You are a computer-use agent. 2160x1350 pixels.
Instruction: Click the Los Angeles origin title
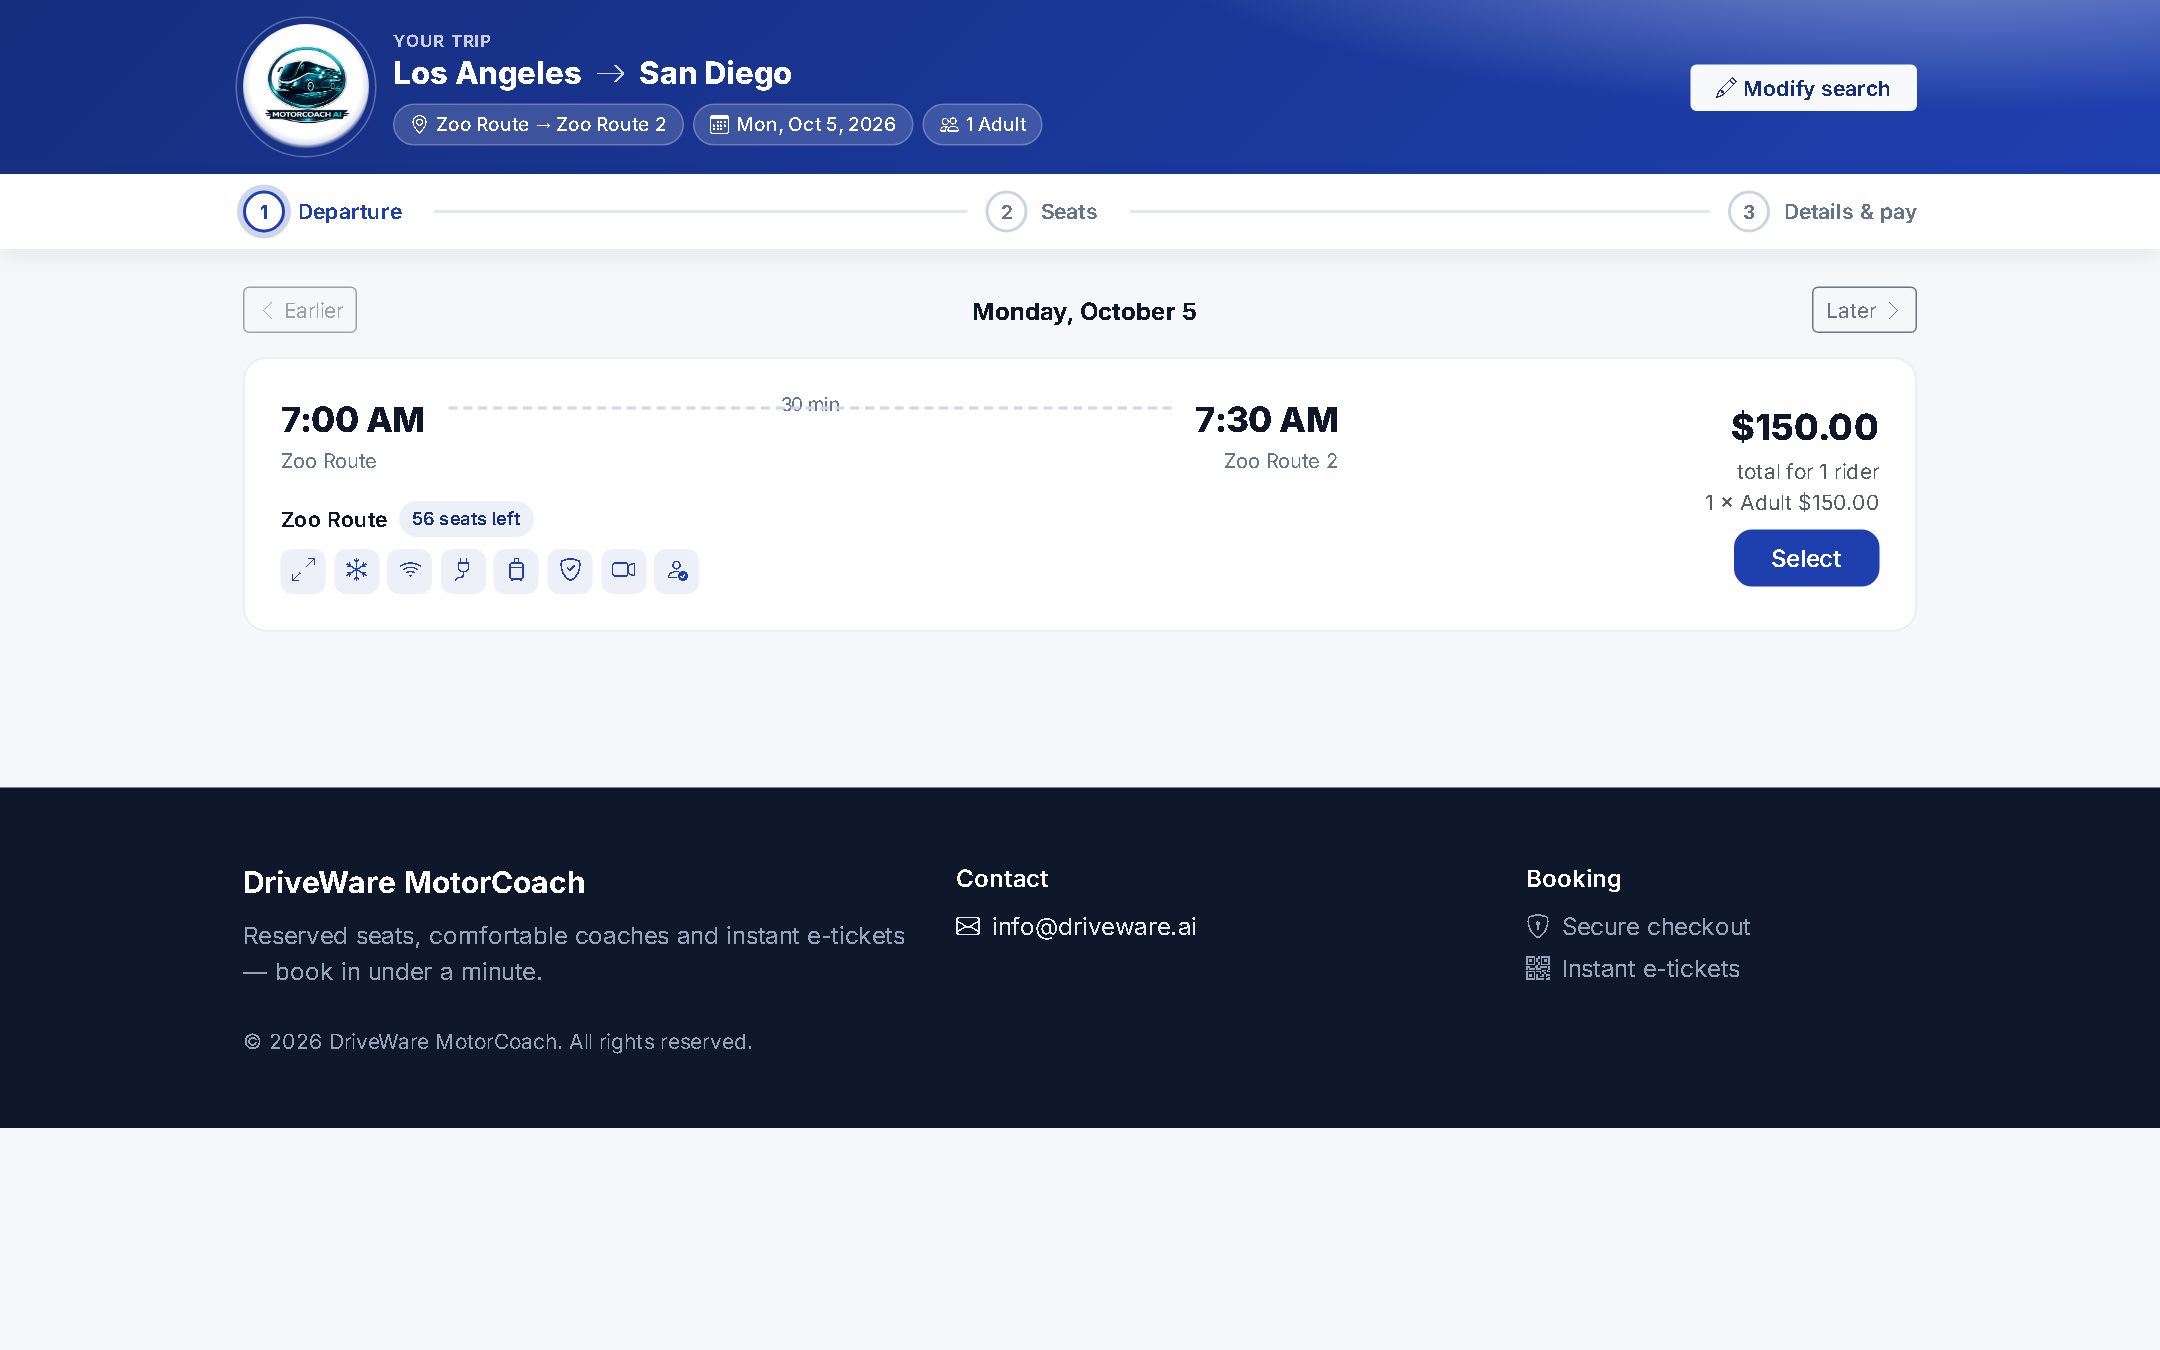[487, 73]
